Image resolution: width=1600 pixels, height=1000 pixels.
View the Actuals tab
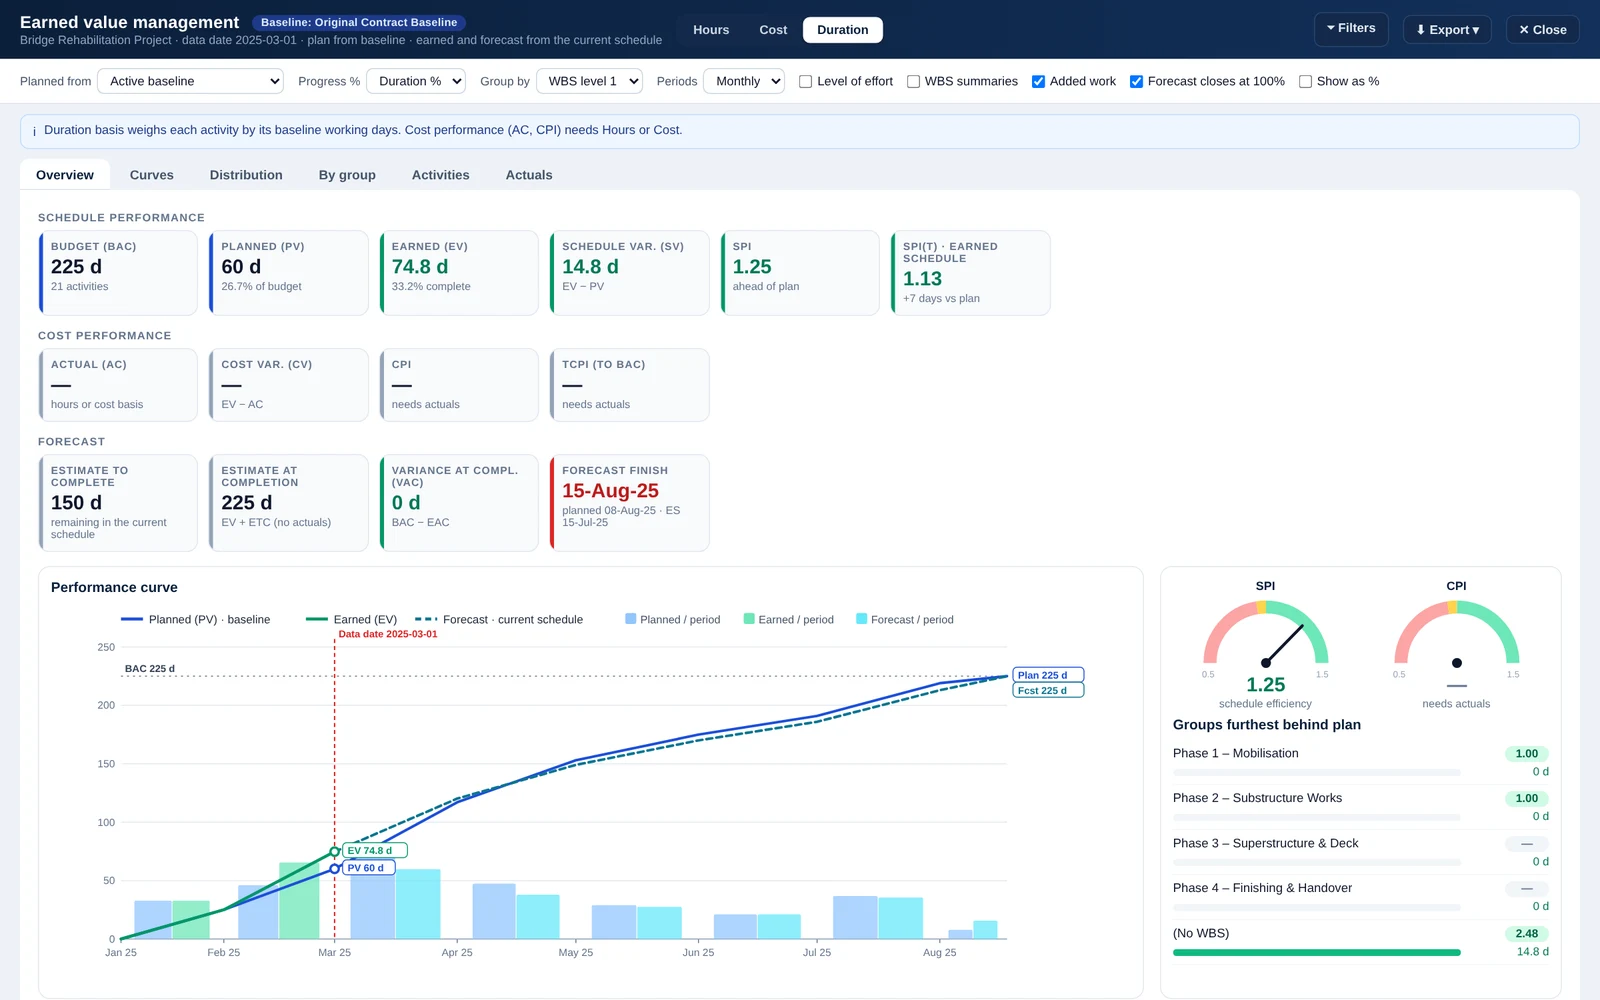click(x=529, y=175)
